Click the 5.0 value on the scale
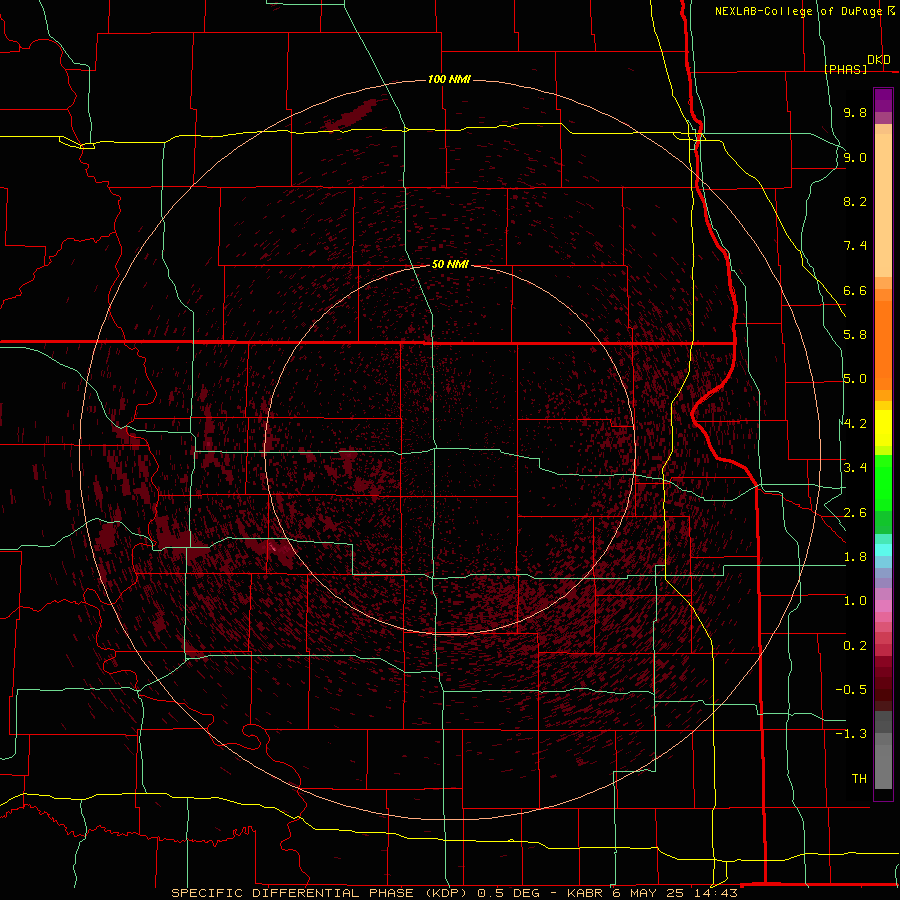Viewport: 900px width, 900px height. coord(855,379)
